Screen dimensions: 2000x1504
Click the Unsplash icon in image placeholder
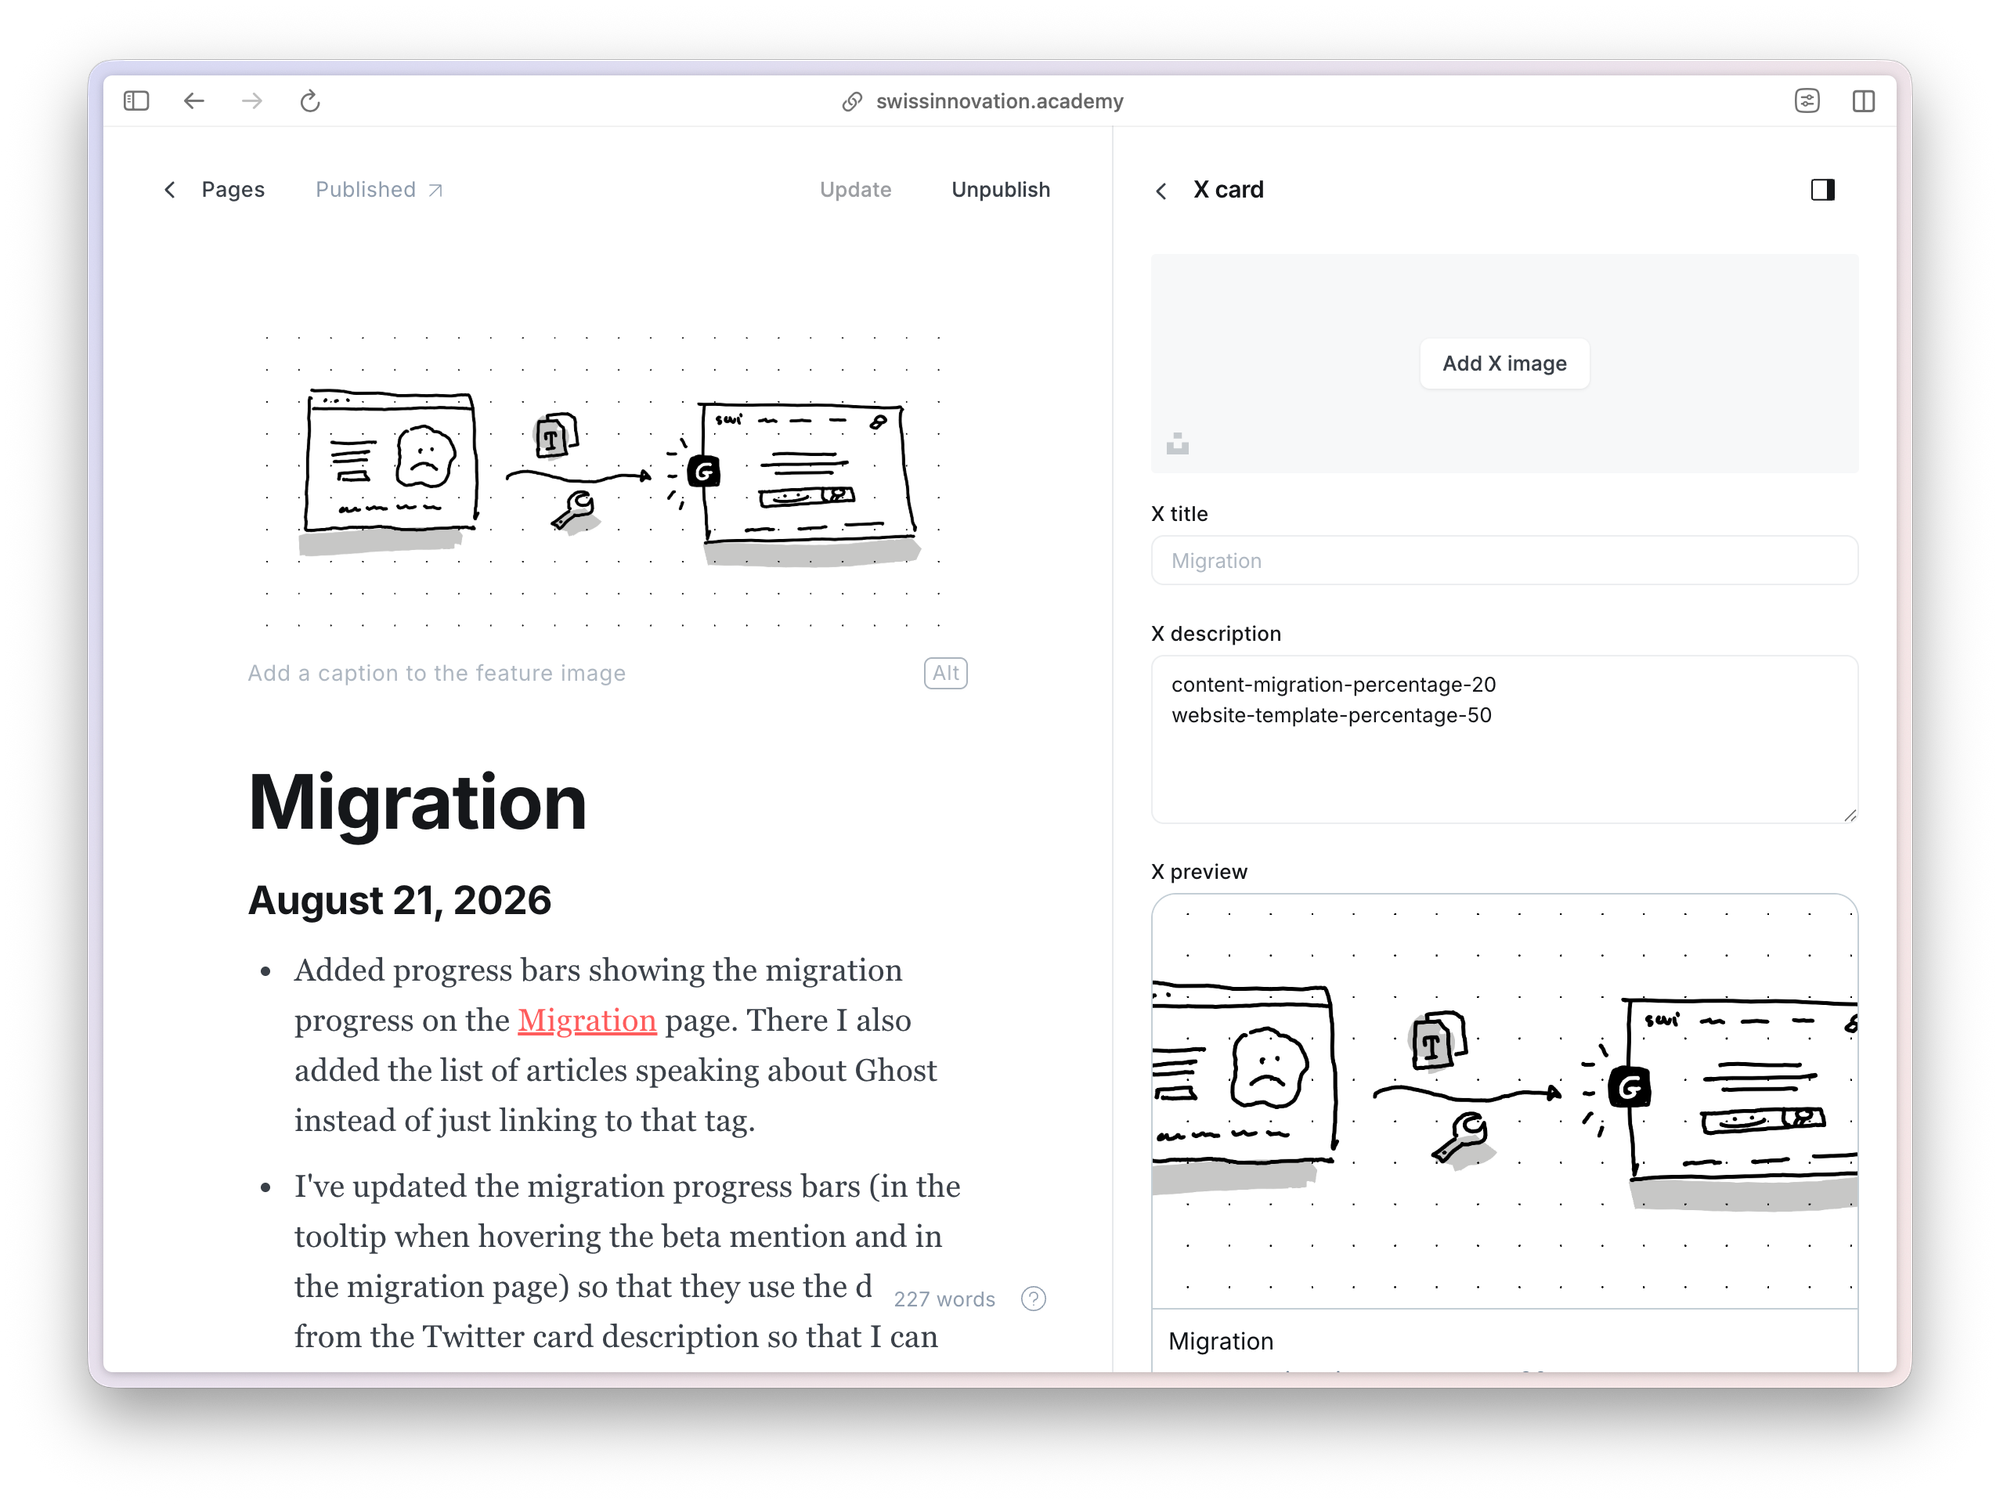point(1178,443)
